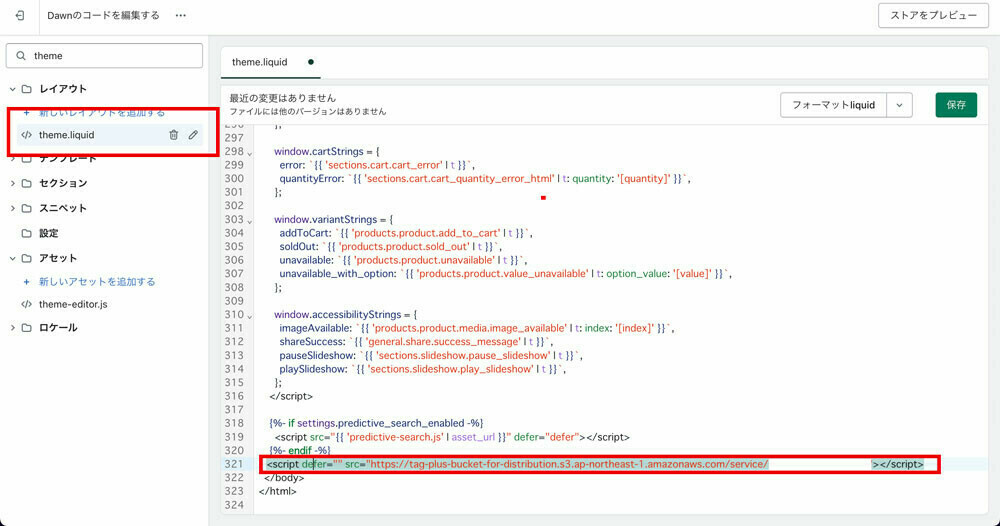Fold code at line 310 arrow

click(x=249, y=316)
